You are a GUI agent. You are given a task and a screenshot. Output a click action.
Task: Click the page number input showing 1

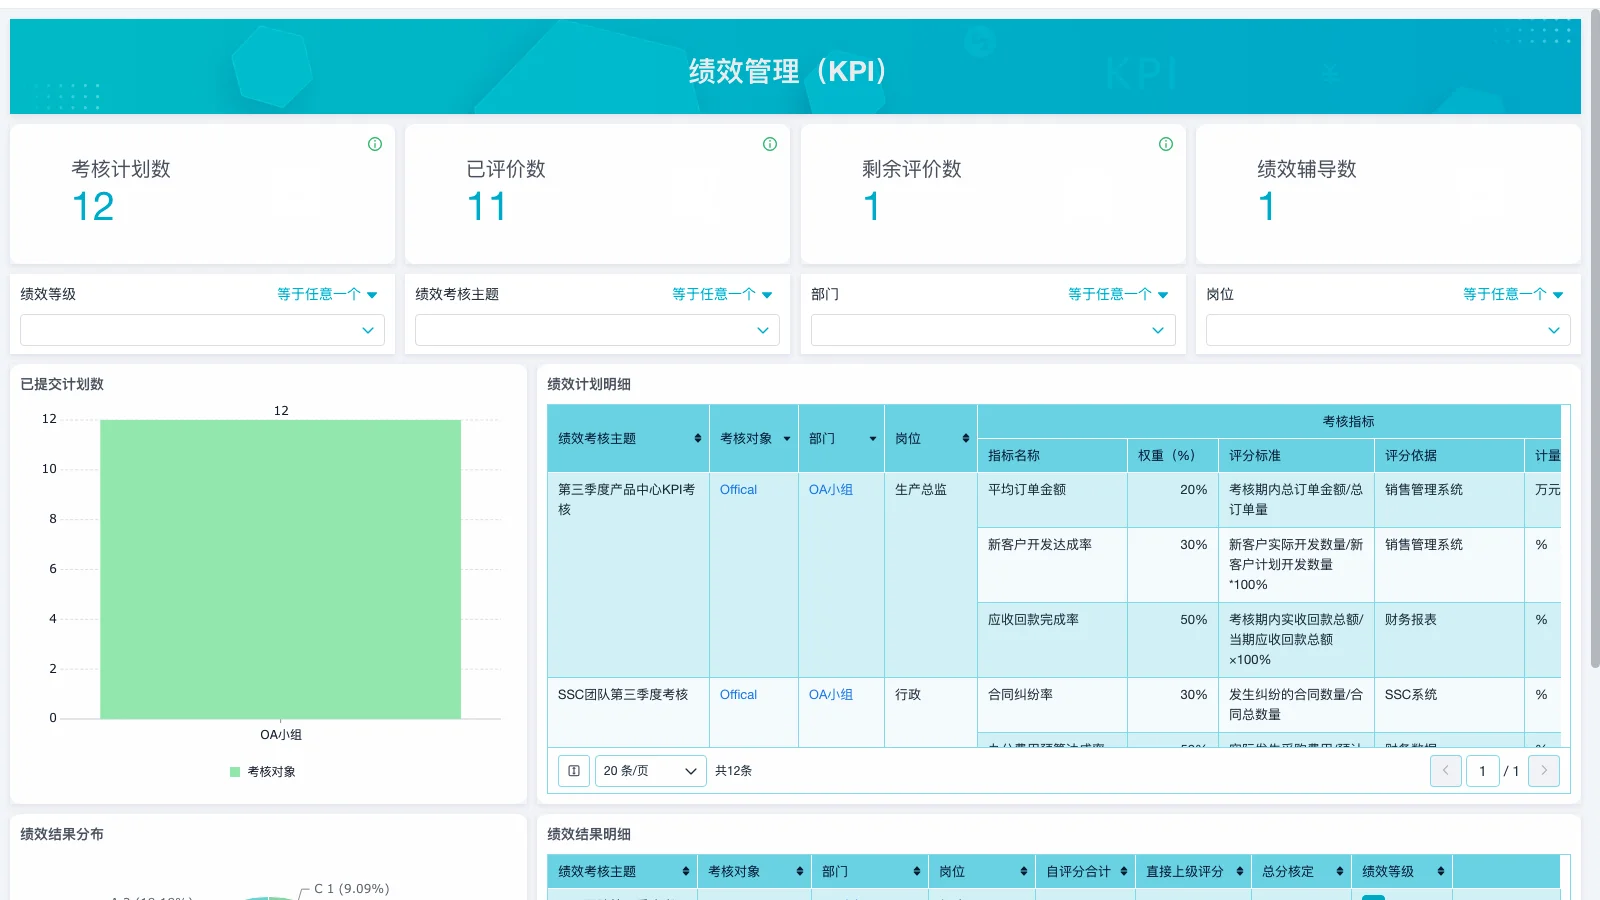[1483, 771]
